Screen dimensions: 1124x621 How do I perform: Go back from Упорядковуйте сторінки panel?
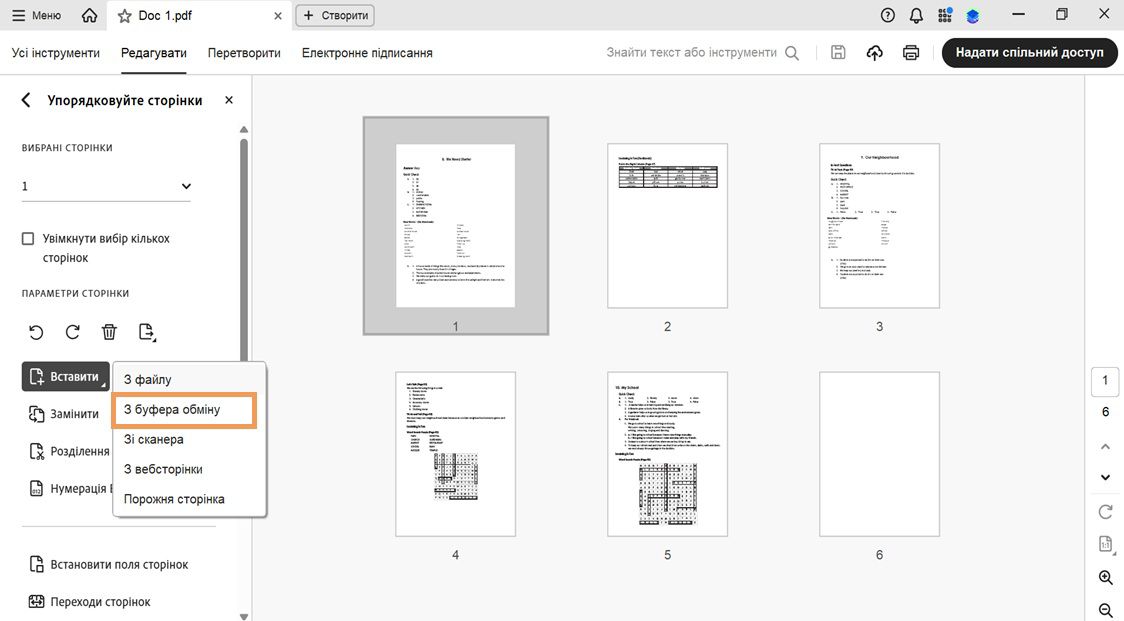(x=26, y=100)
